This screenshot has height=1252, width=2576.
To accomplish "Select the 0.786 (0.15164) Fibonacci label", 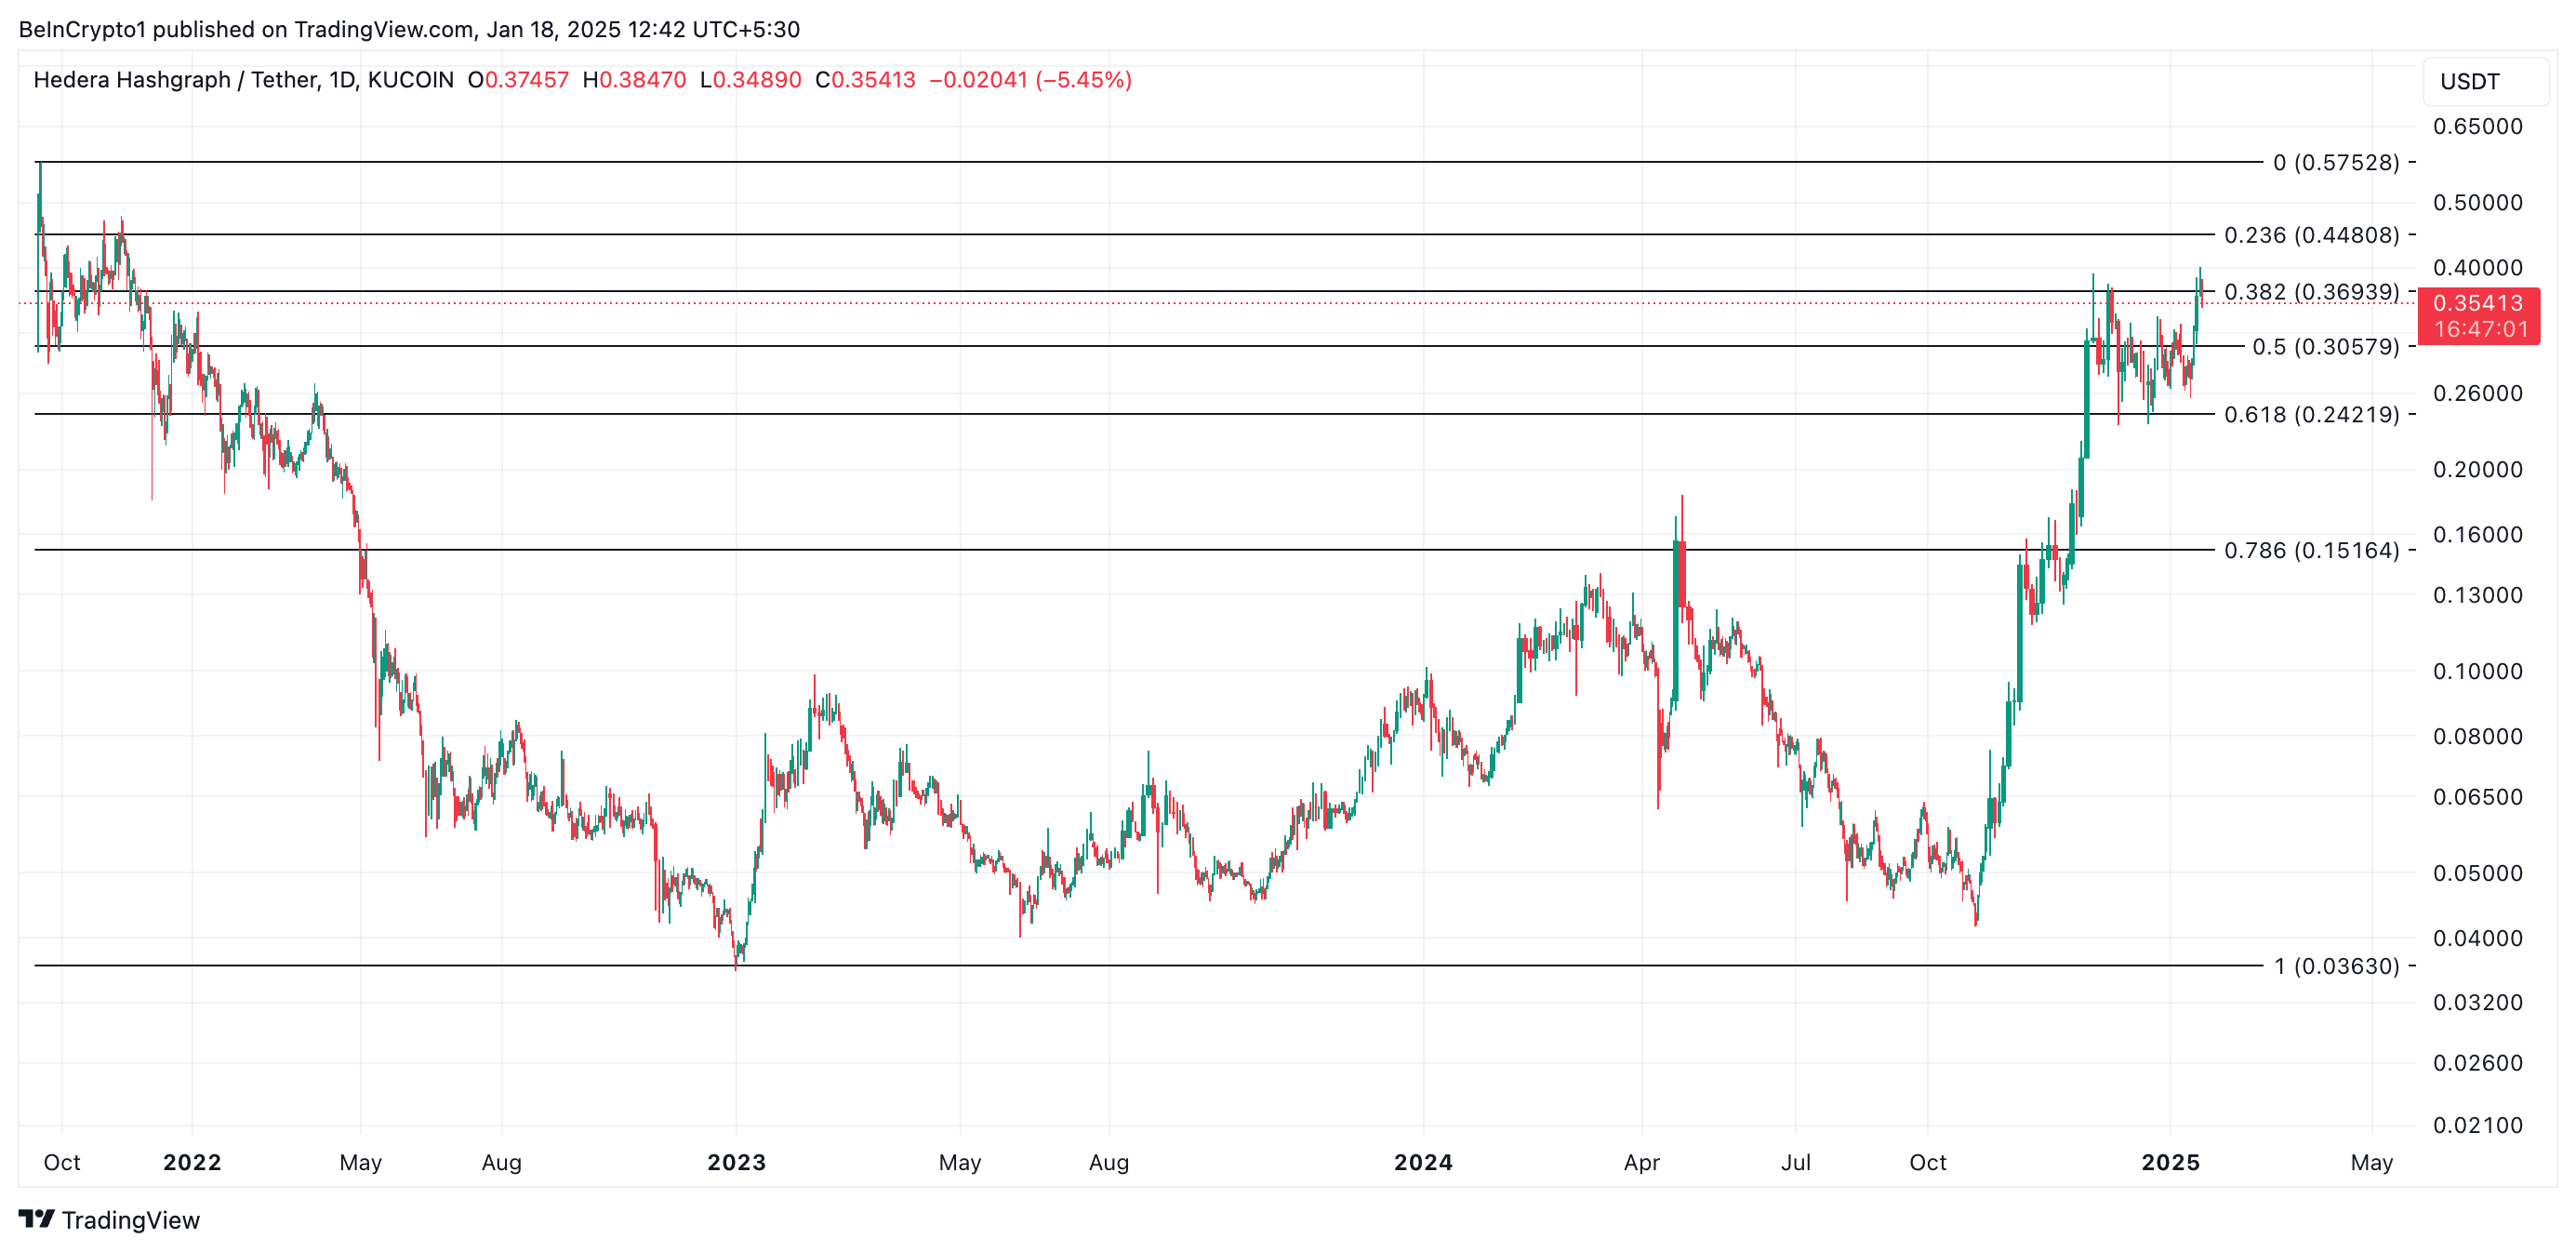I will (2310, 550).
